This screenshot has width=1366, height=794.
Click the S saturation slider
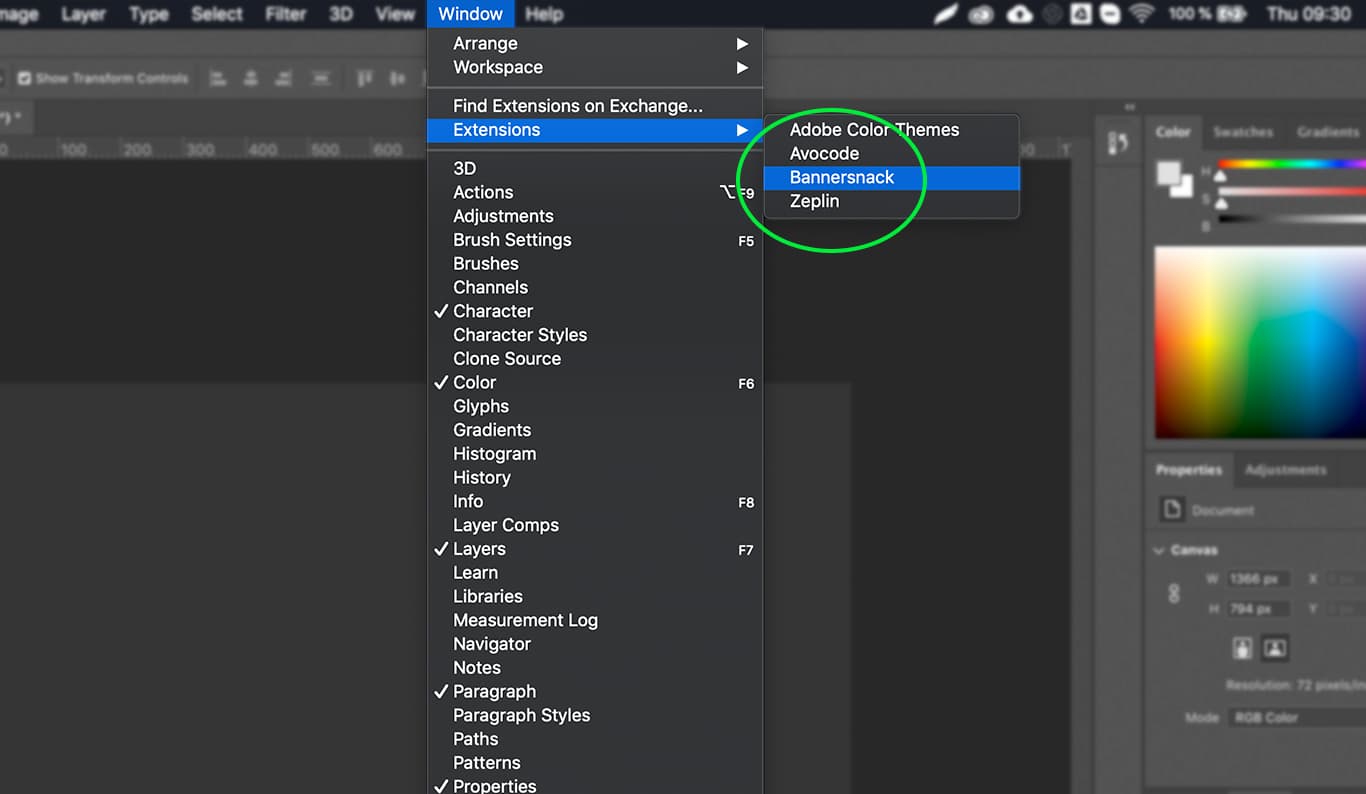click(1292, 191)
